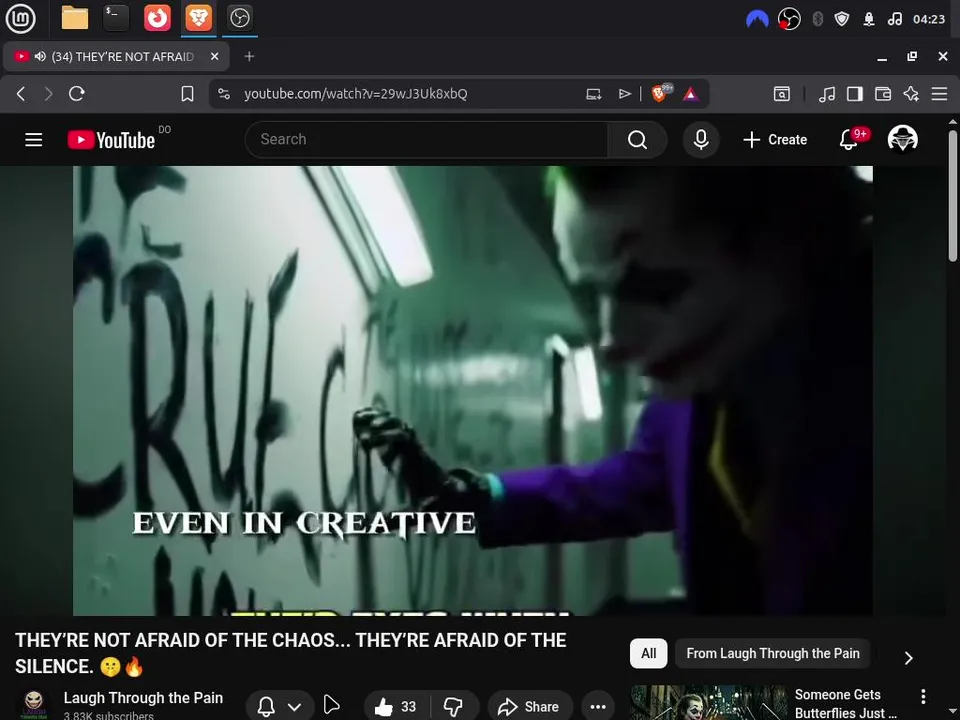This screenshot has height=720, width=960.
Task: Mute the tab using its speaker icon
Action: pyautogui.click(x=40, y=56)
